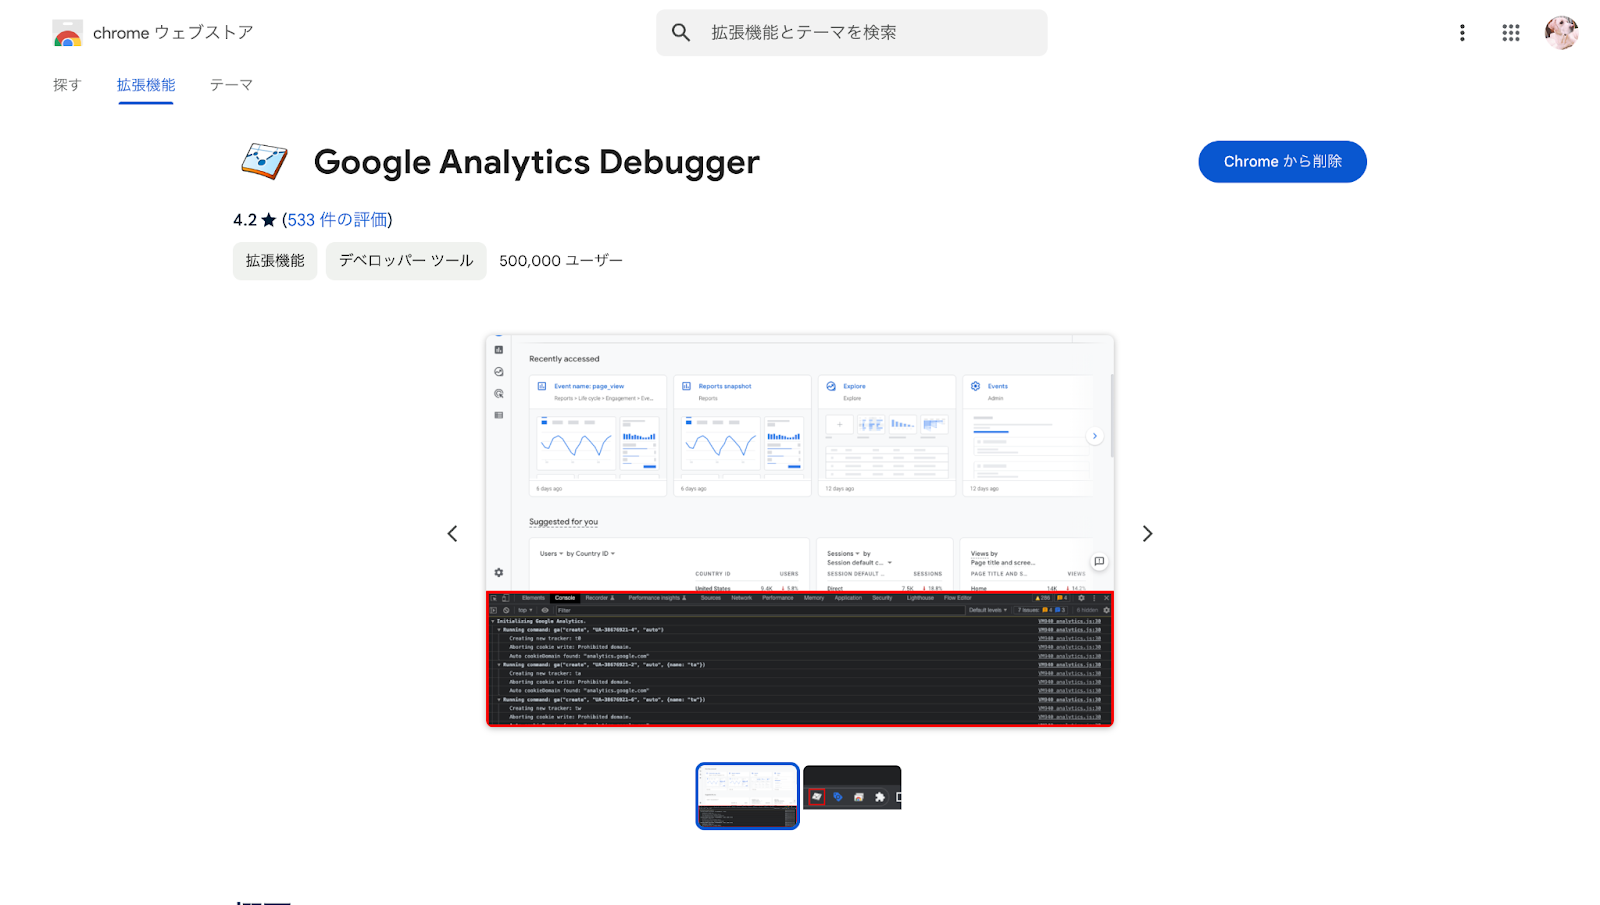This screenshot has height=905, width=1600.
Task: Select the second toolbar screenshot thumbnail
Action: 852,788
